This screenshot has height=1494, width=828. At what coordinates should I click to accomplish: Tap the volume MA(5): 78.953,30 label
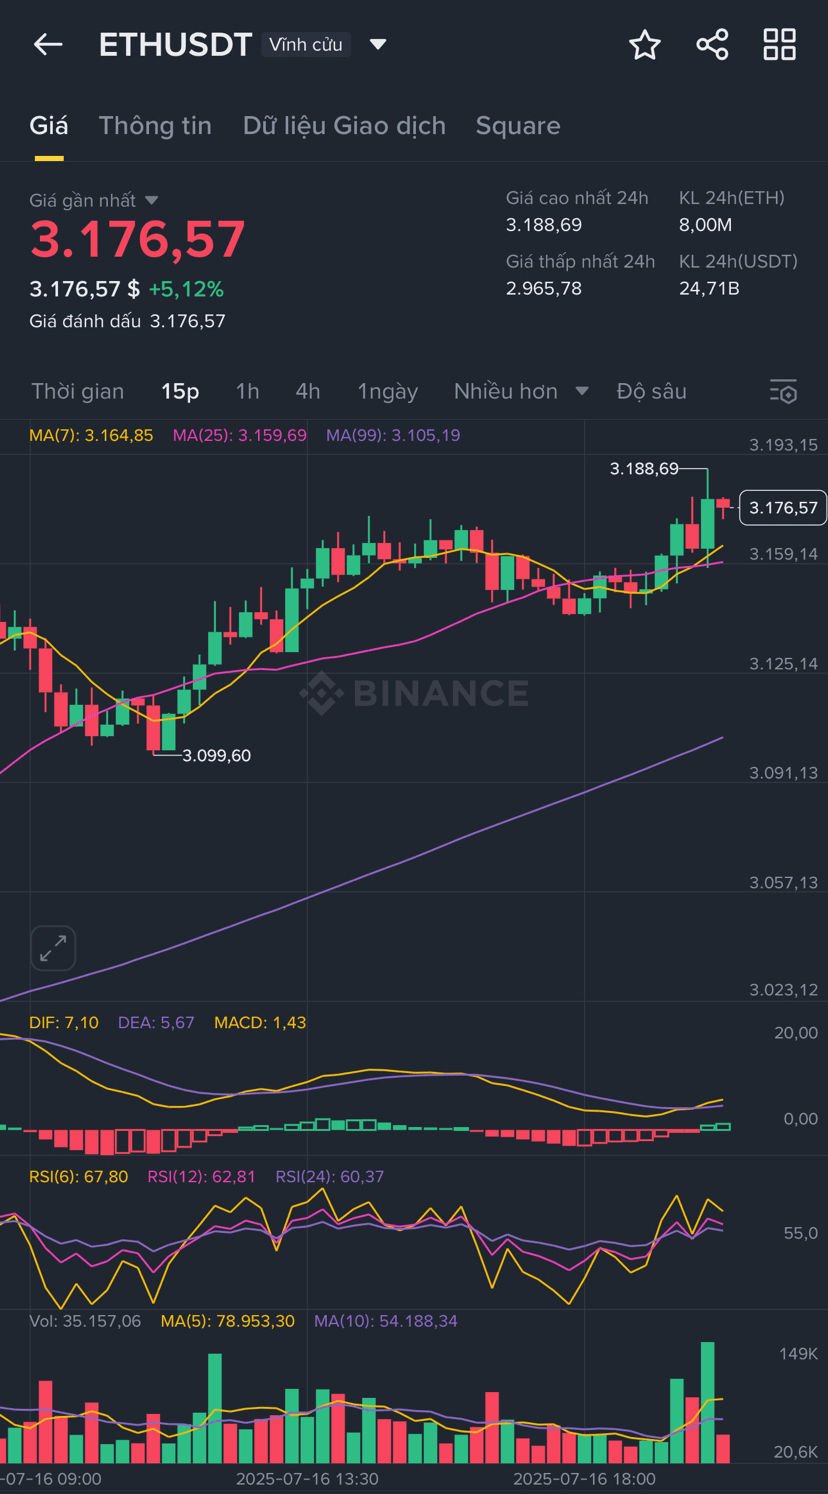click(228, 1321)
